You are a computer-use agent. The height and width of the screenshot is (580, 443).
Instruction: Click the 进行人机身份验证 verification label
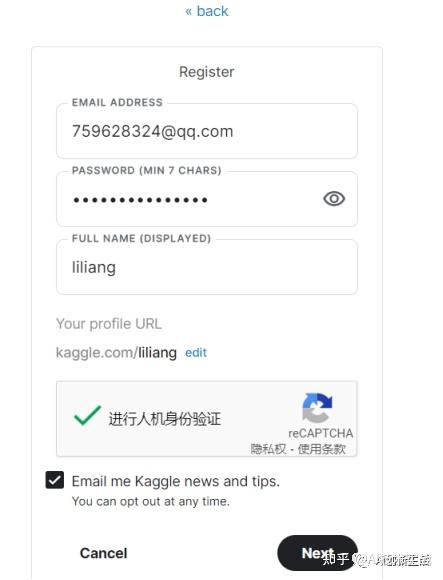pyautogui.click(x=165, y=419)
